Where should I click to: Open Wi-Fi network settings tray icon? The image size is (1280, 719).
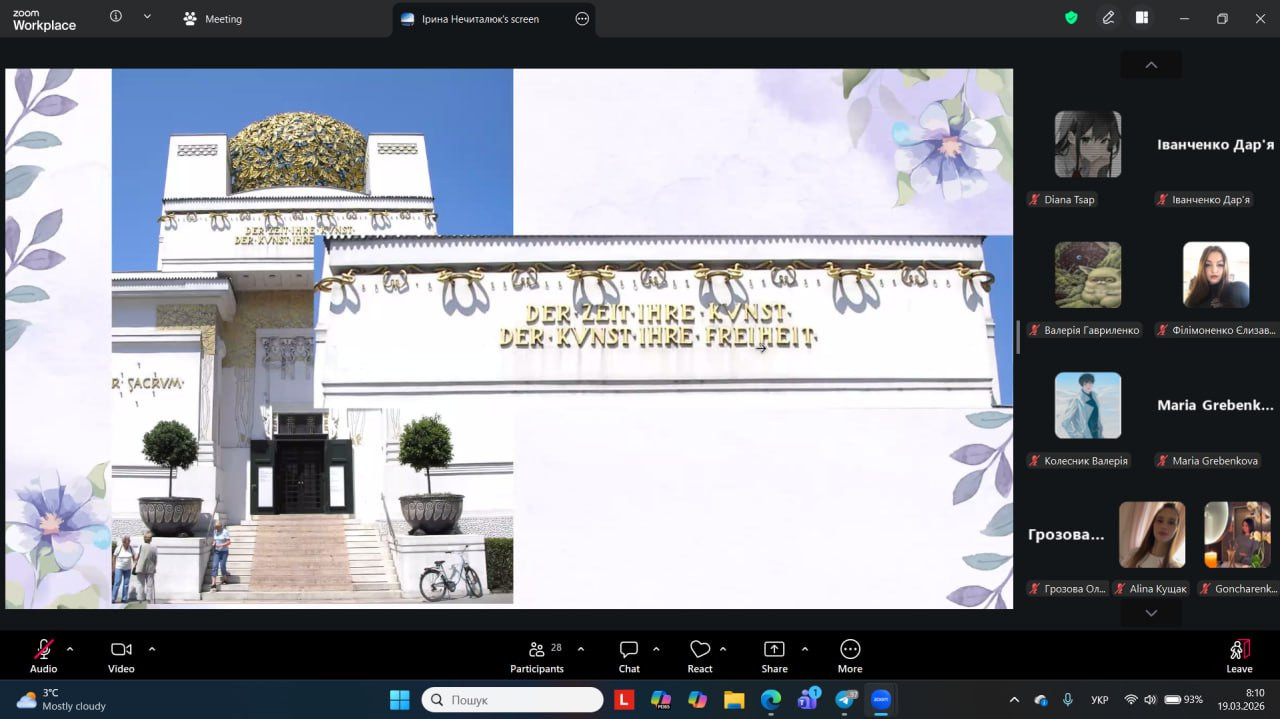pos(1131,699)
